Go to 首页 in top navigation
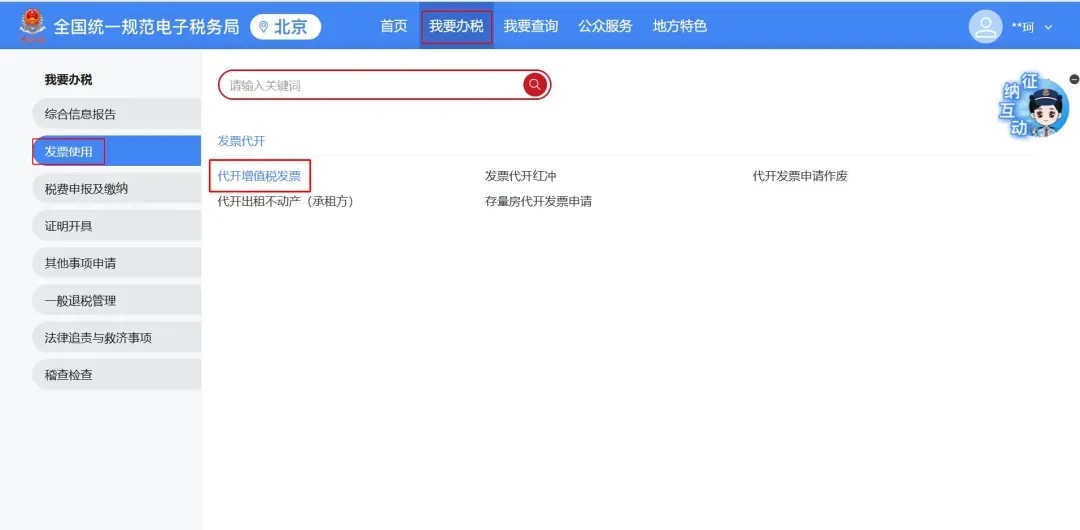 click(394, 26)
